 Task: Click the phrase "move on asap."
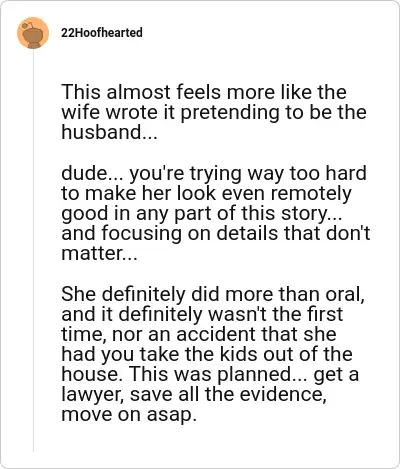[x=129, y=415]
